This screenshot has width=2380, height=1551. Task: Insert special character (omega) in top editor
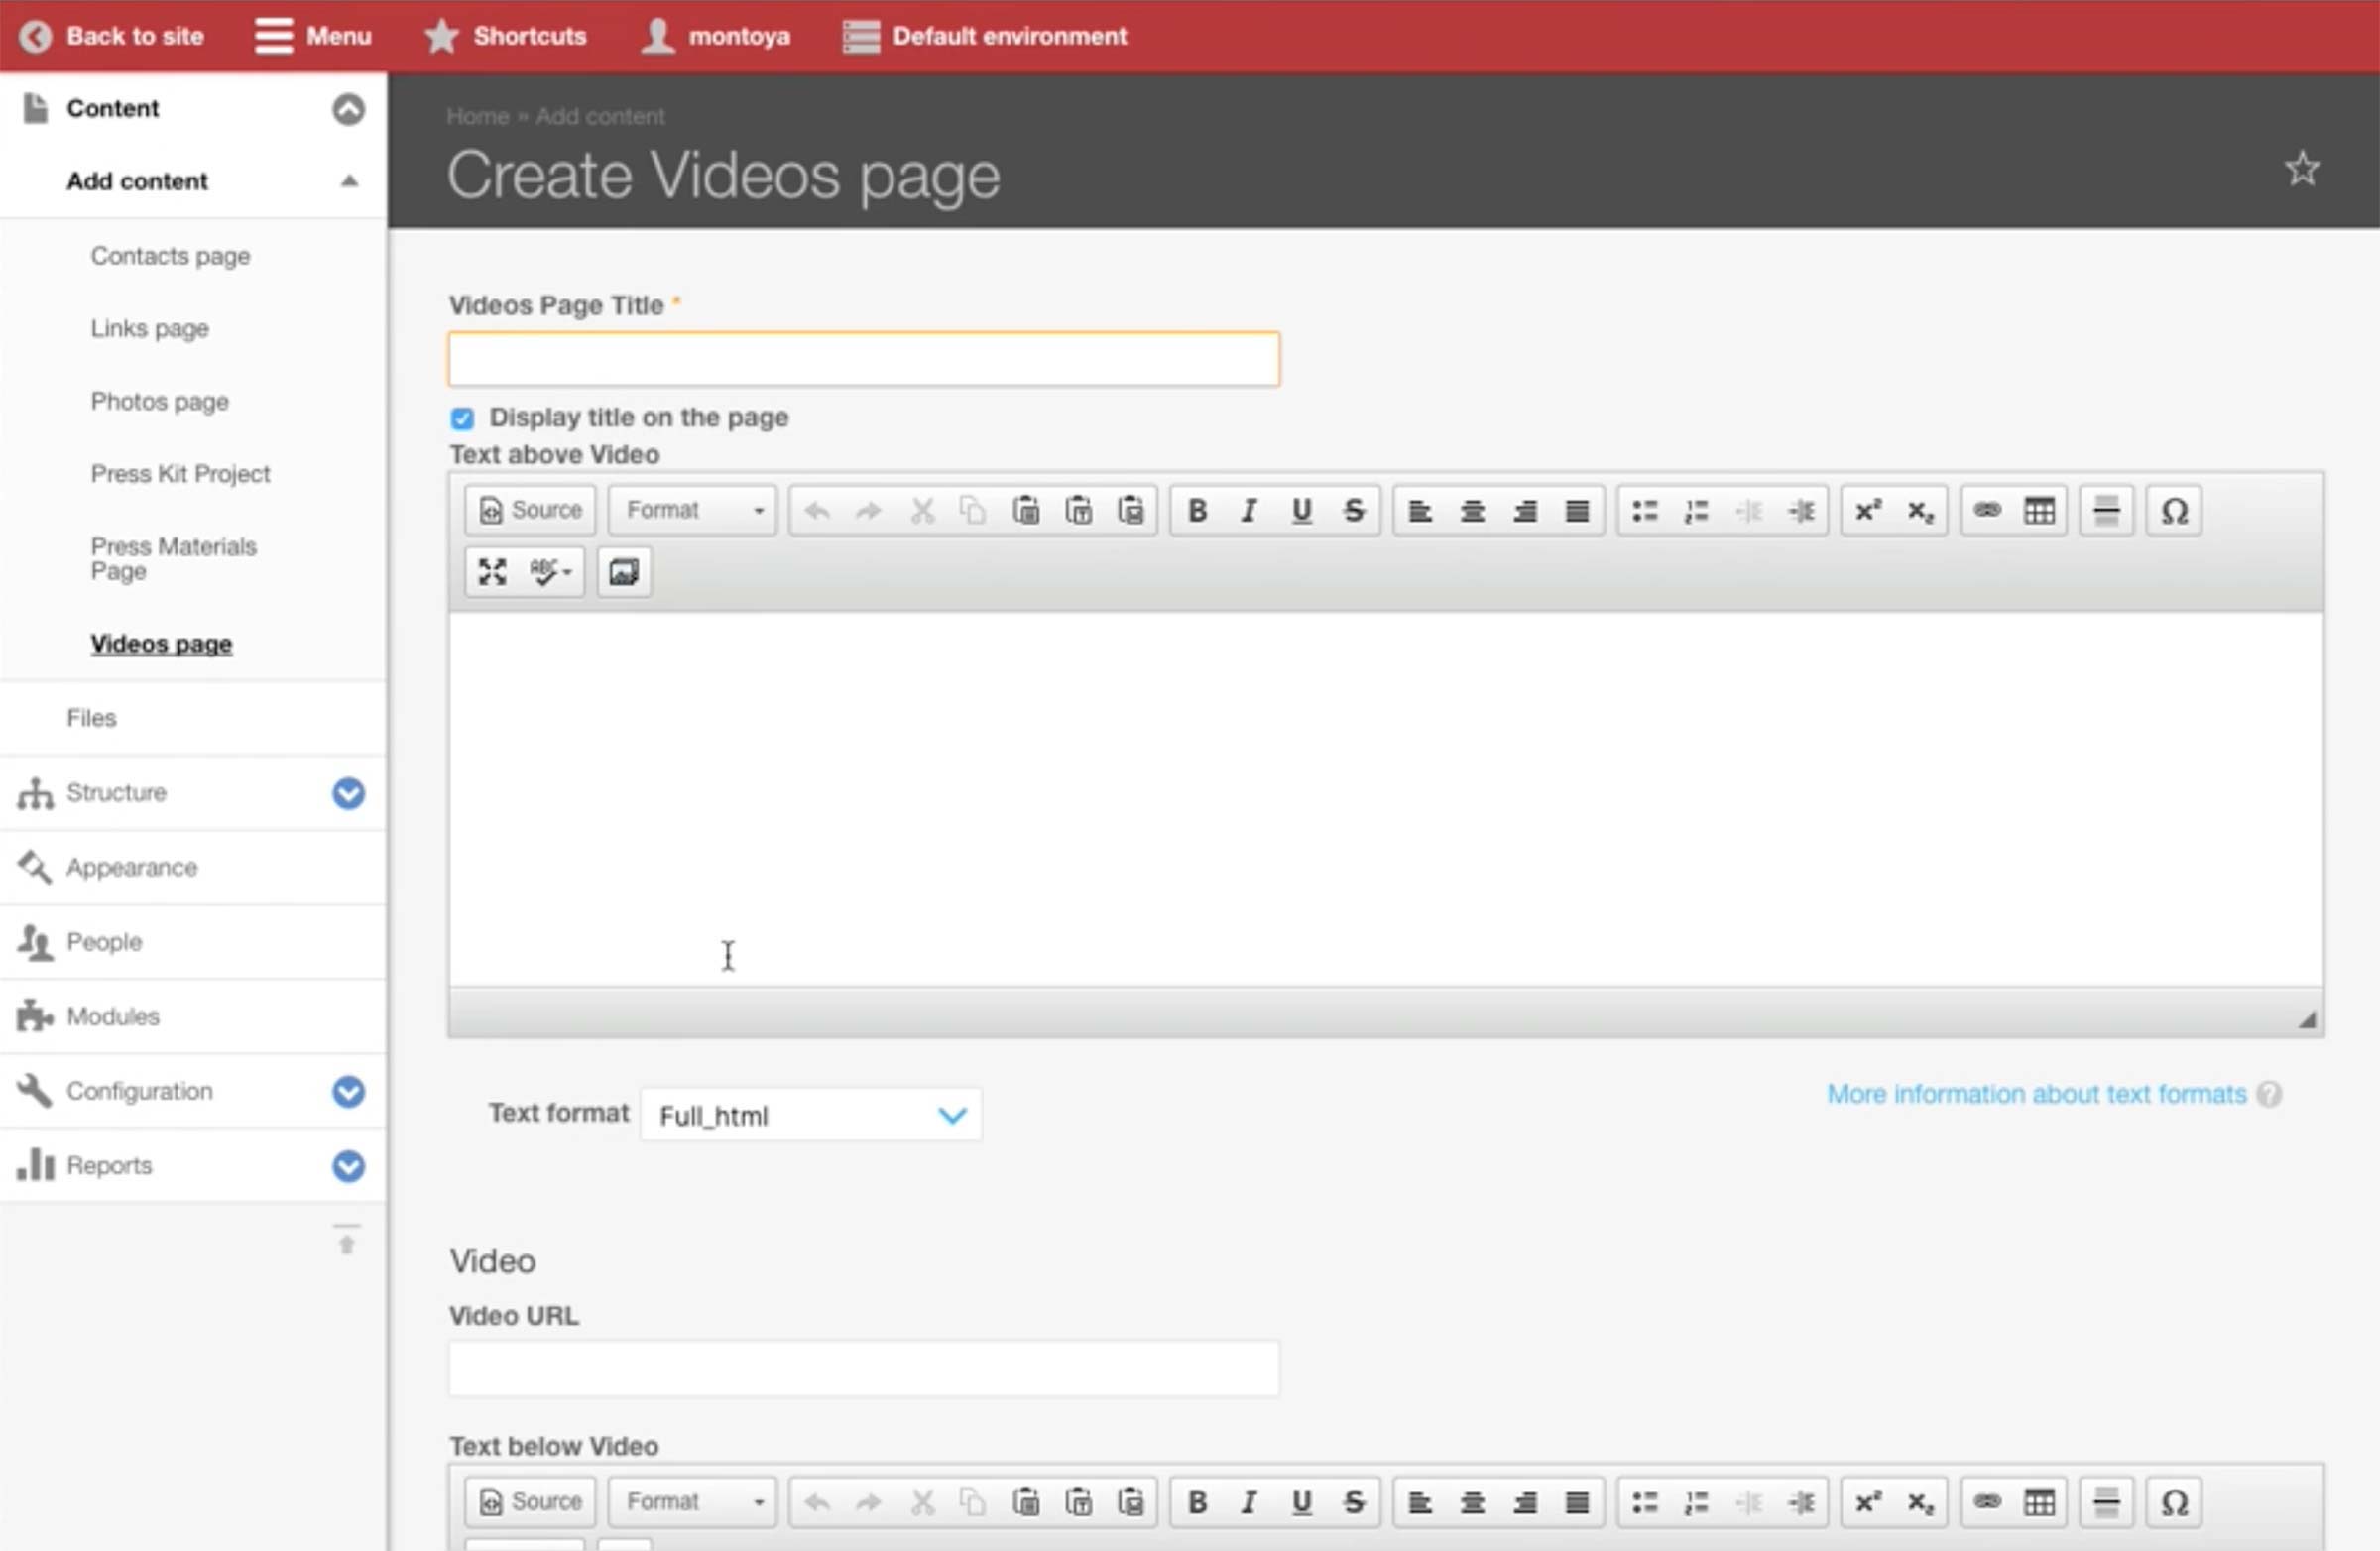tap(2173, 511)
